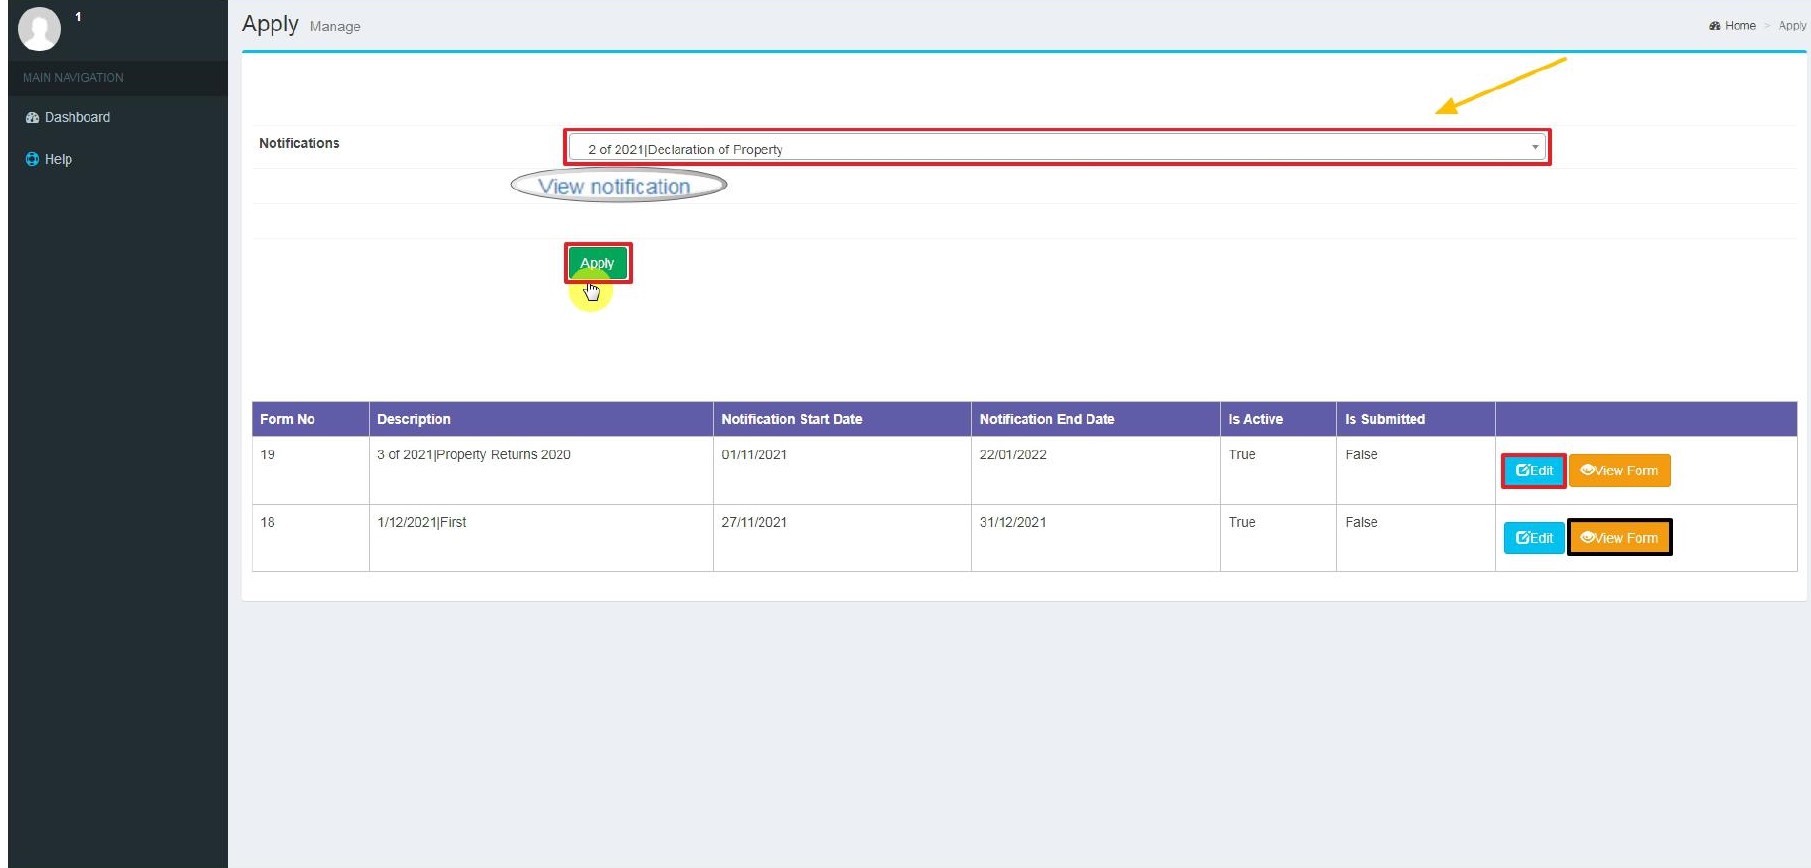
Task: Click the Form No column header
Action: [x=287, y=419]
